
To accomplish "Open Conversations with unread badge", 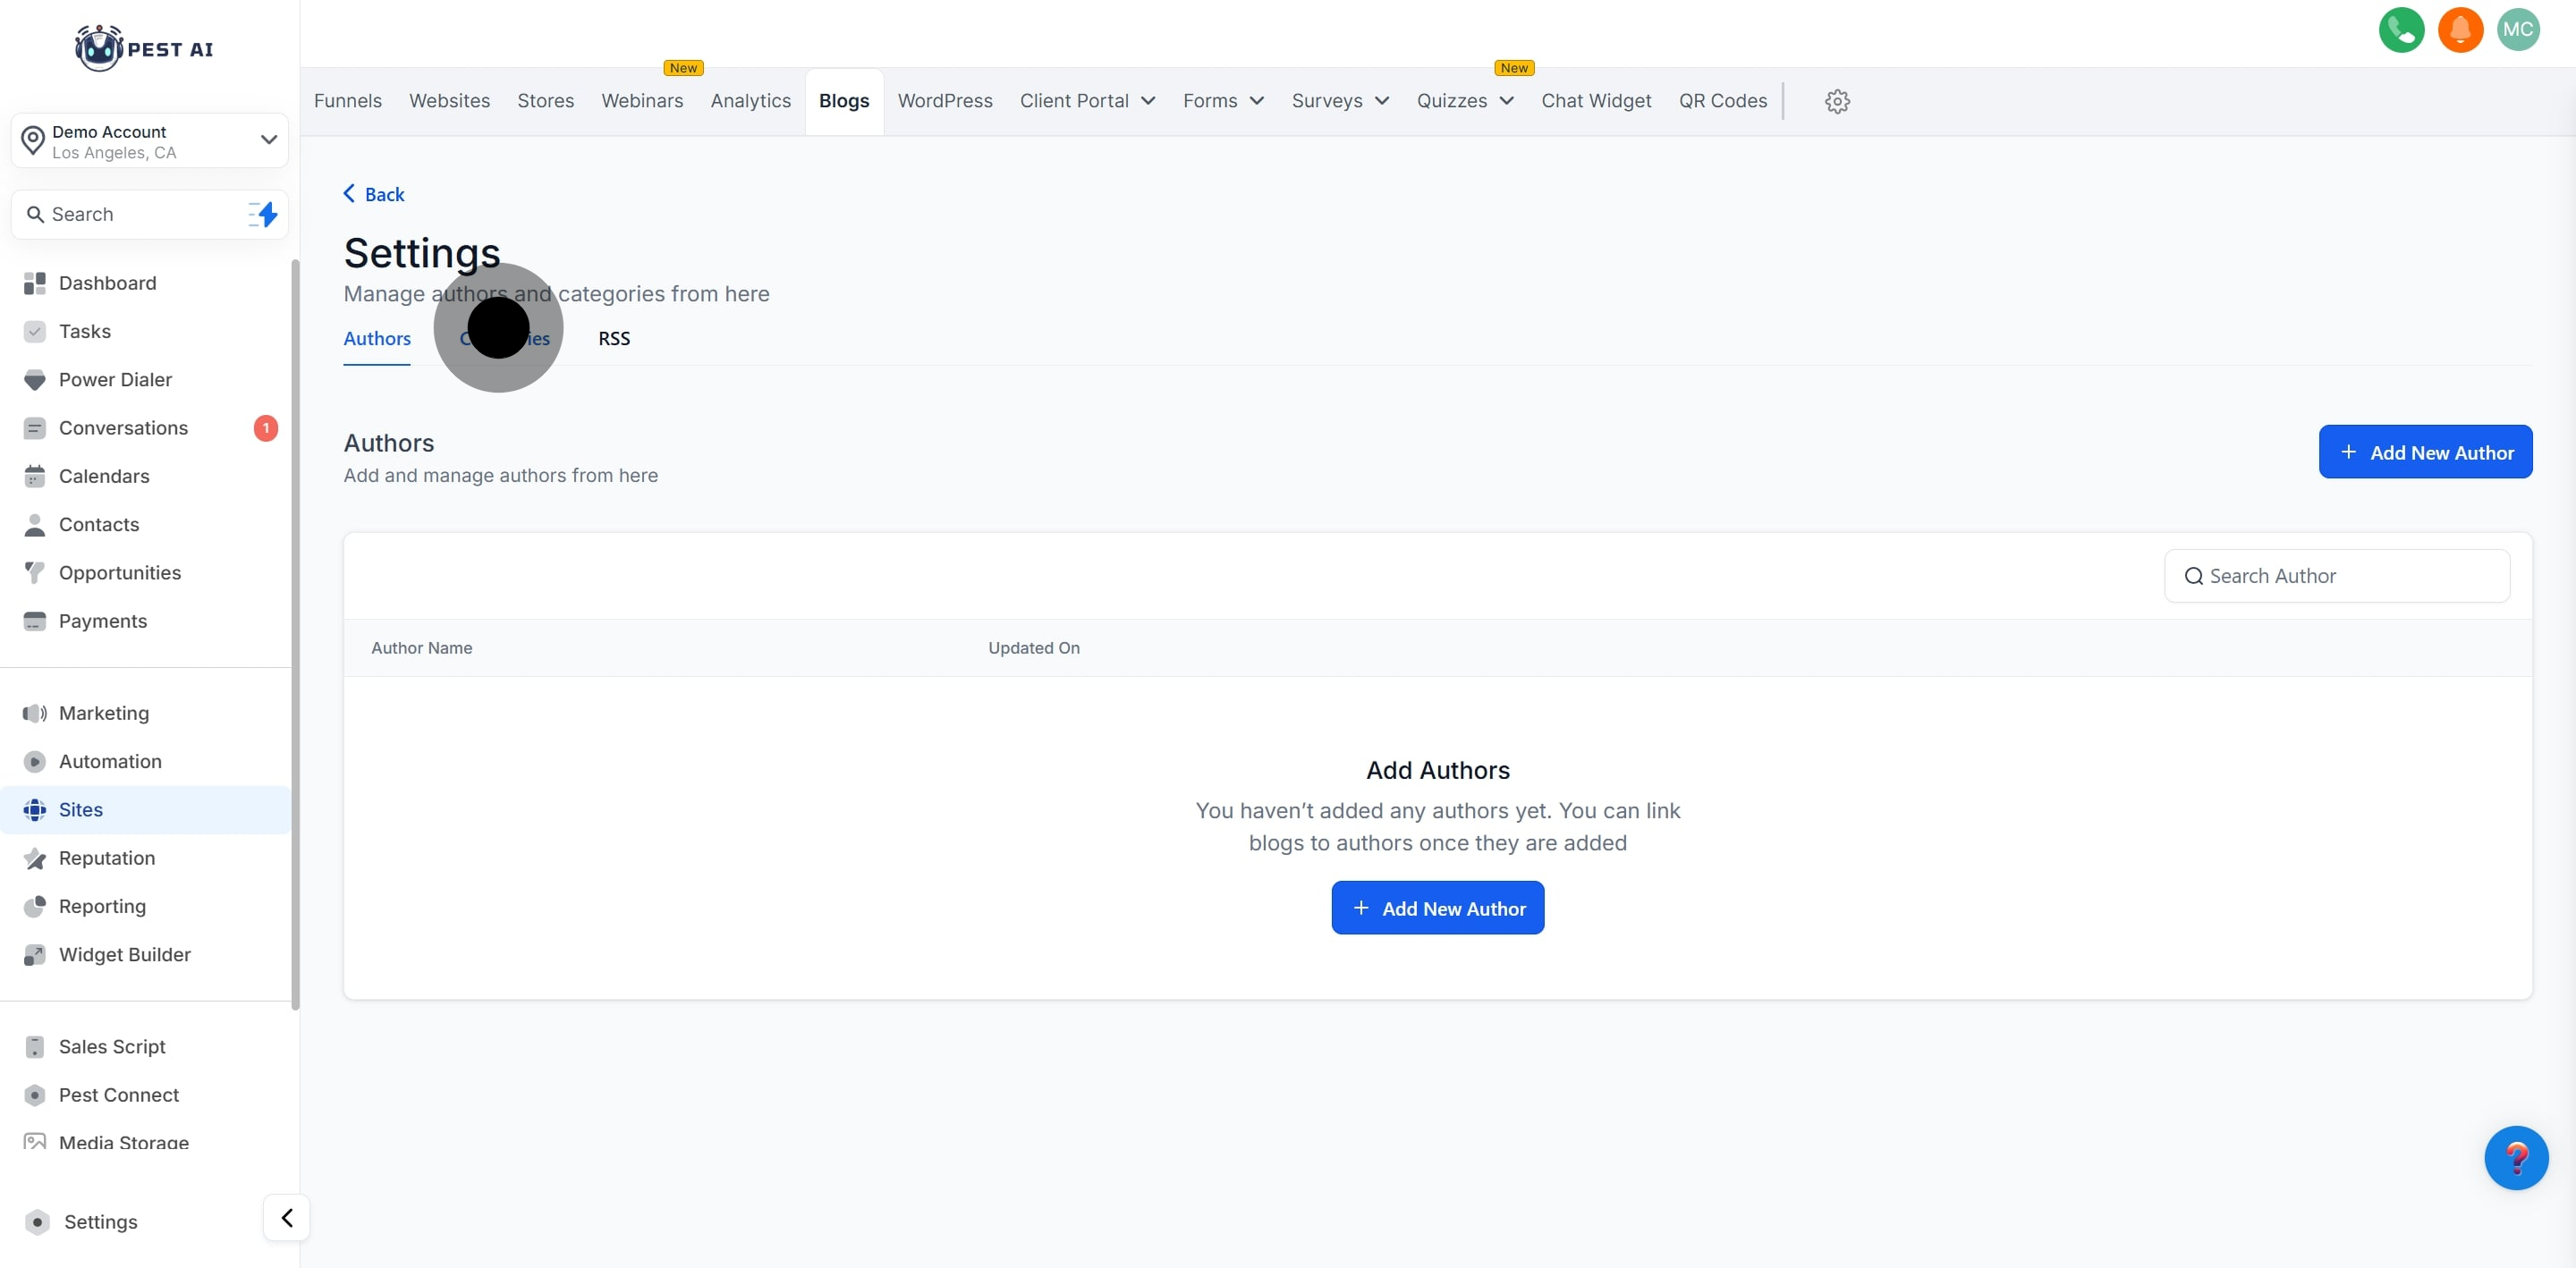I will click(x=123, y=428).
